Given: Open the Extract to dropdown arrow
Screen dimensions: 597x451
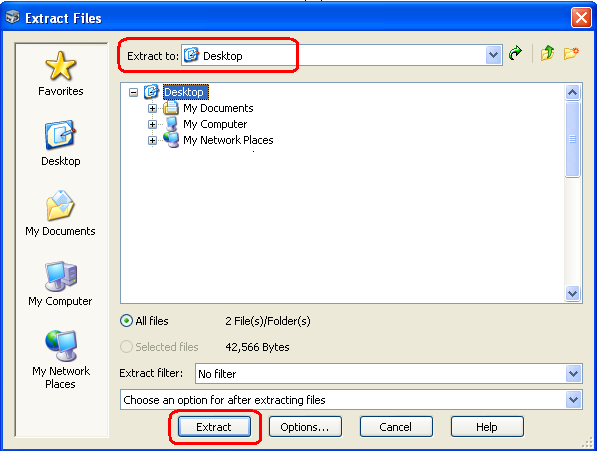Looking at the screenshot, I should [x=493, y=55].
